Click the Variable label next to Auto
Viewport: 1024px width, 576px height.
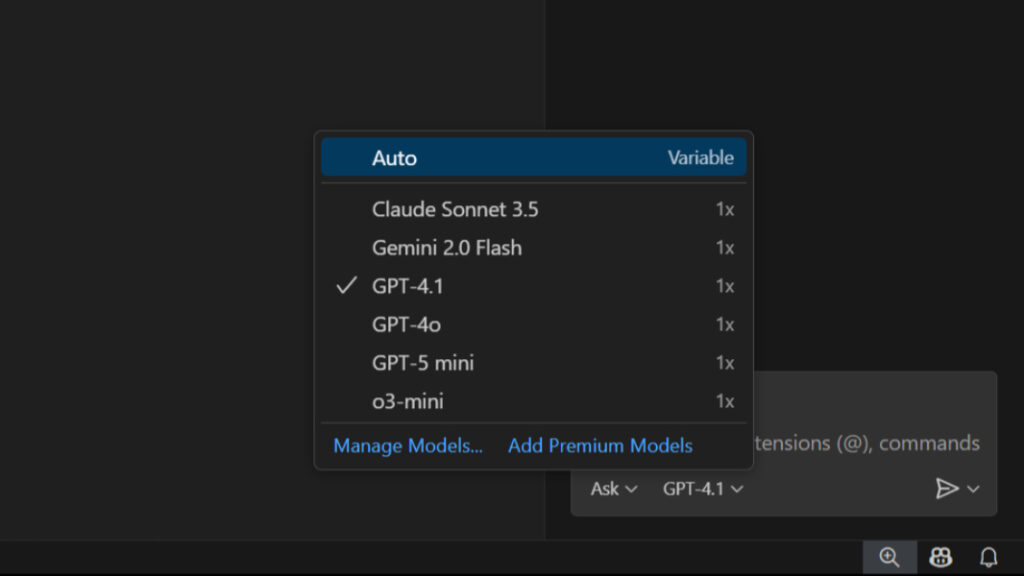pyautogui.click(x=700, y=157)
